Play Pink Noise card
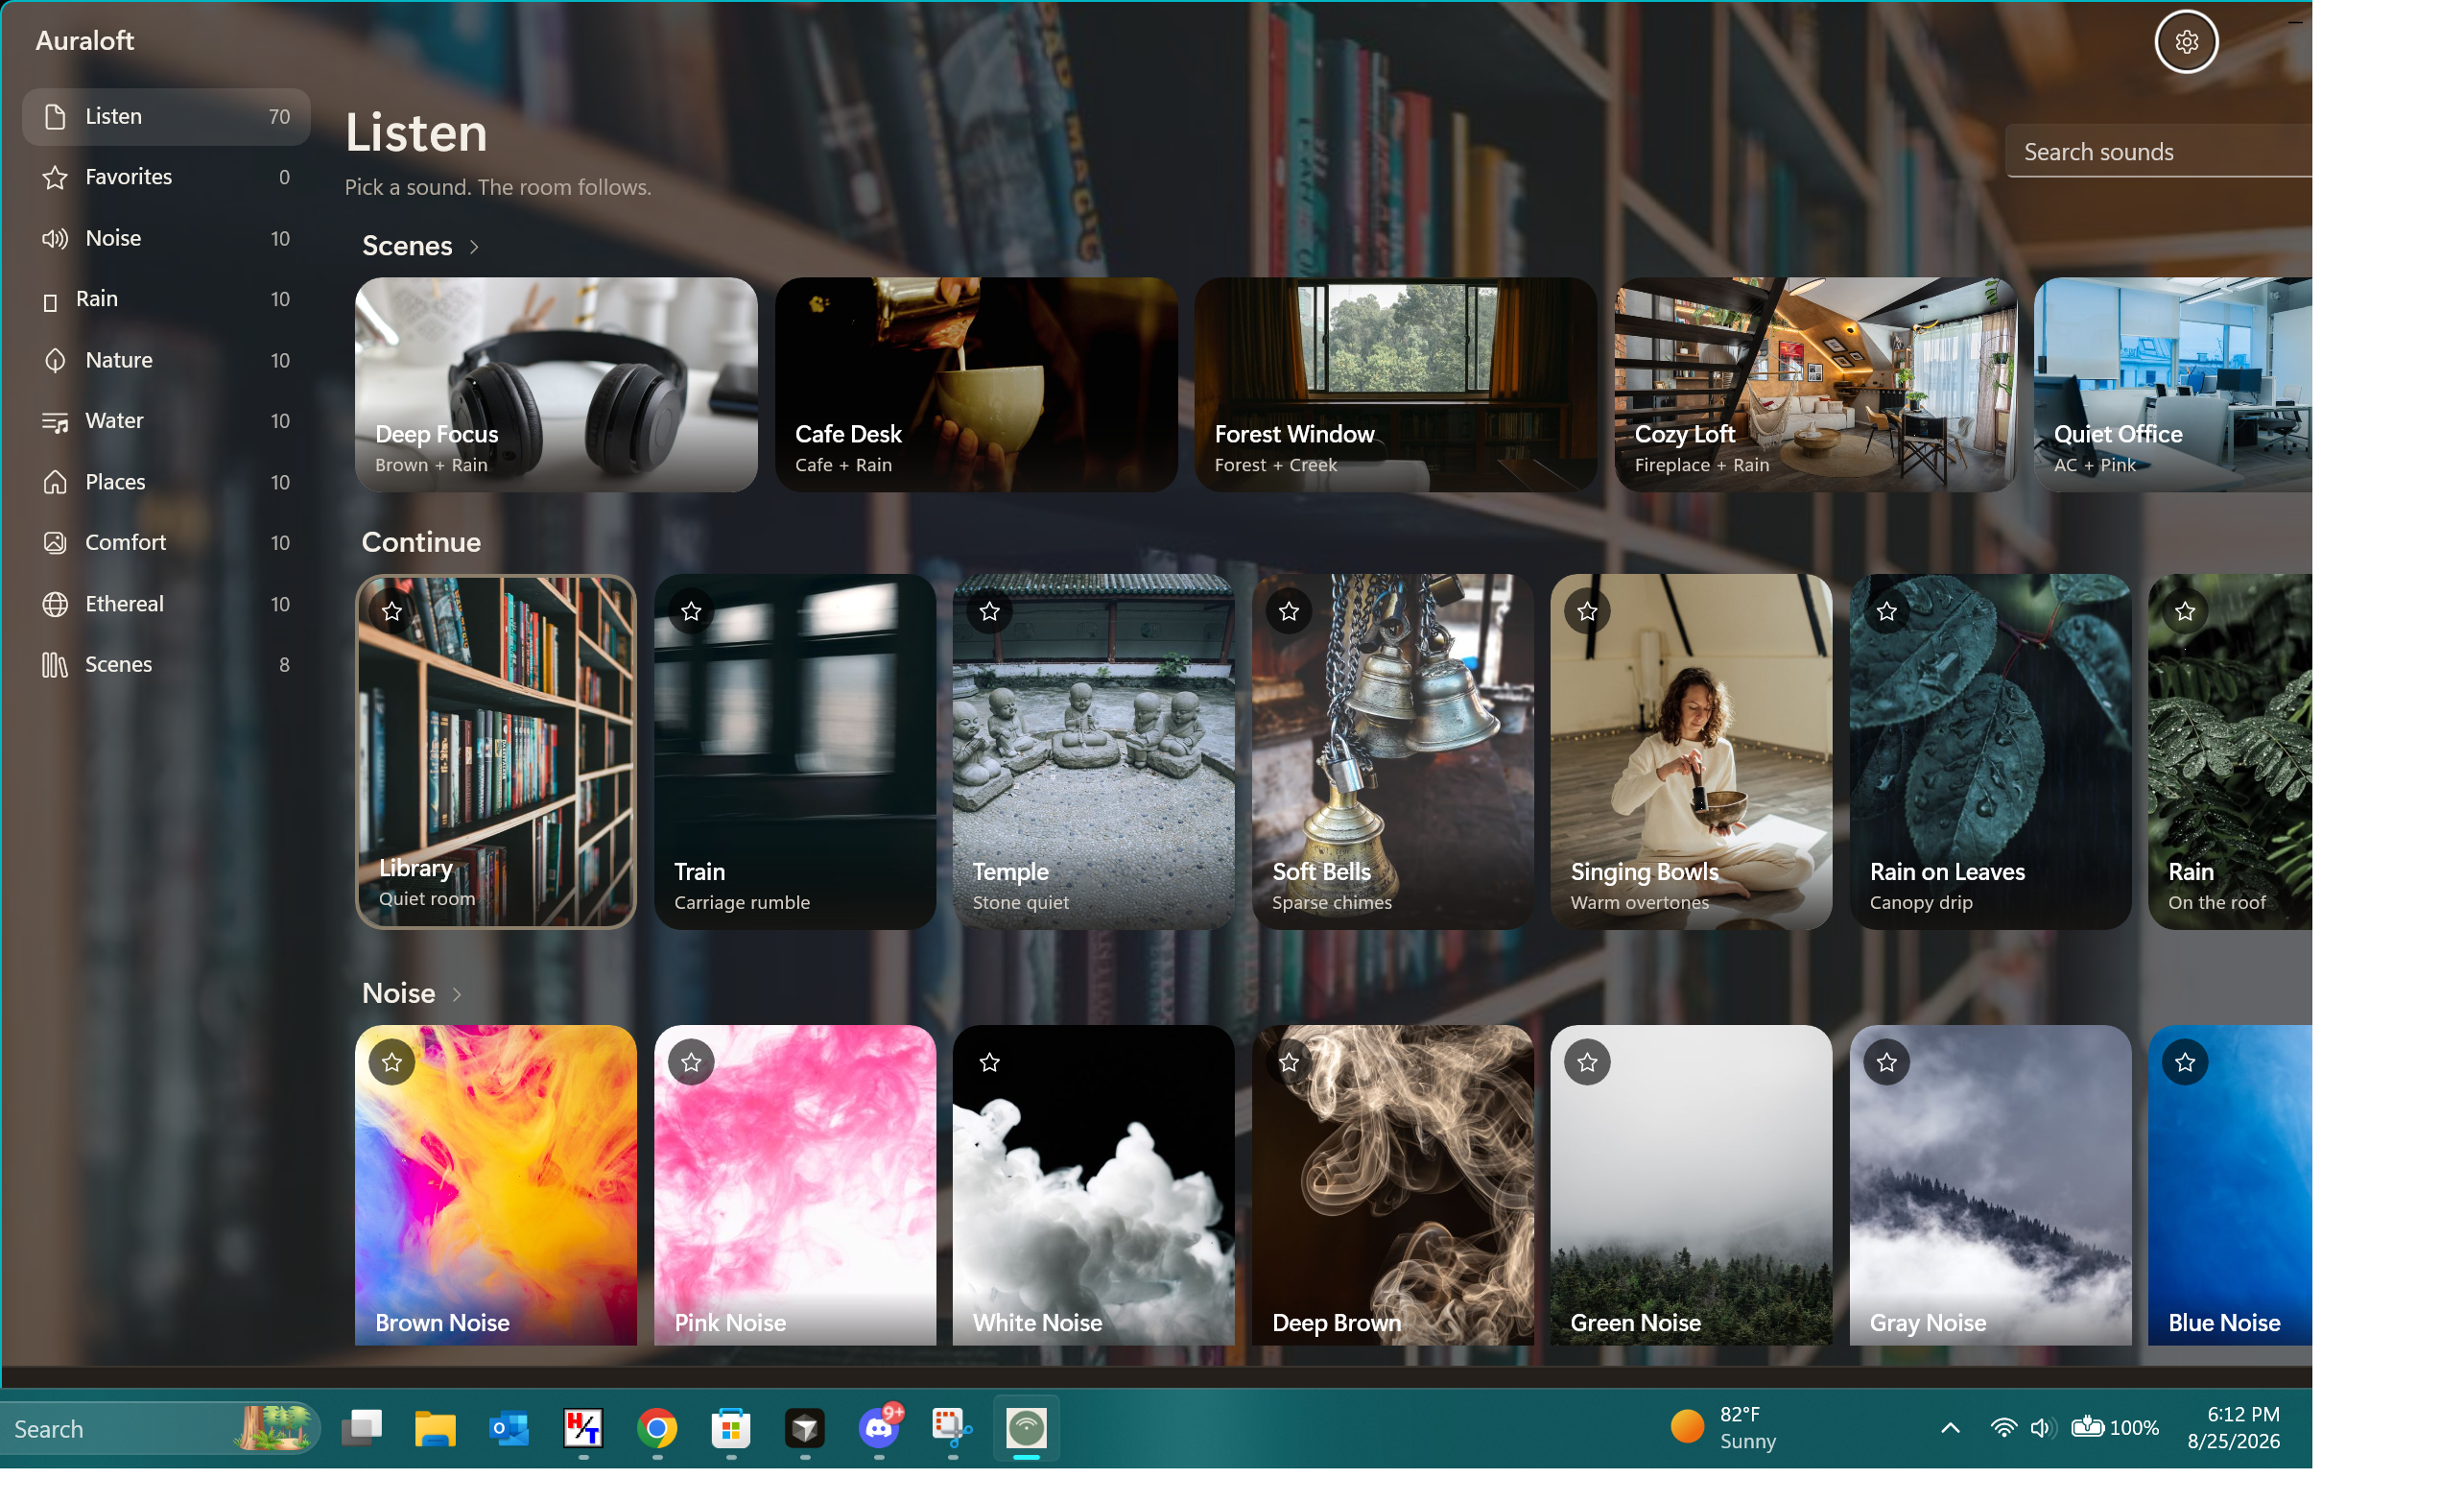 coord(795,1185)
